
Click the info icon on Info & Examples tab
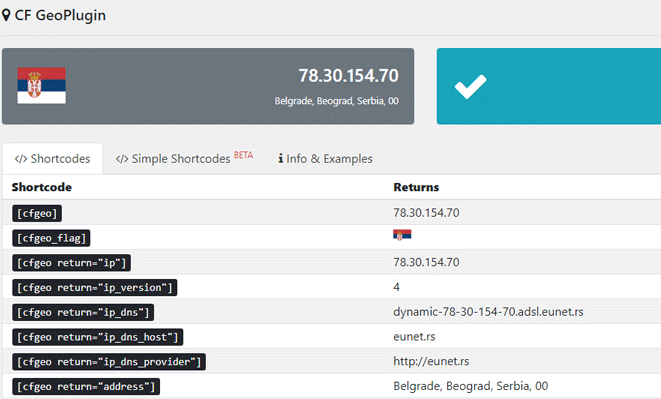[x=281, y=159]
